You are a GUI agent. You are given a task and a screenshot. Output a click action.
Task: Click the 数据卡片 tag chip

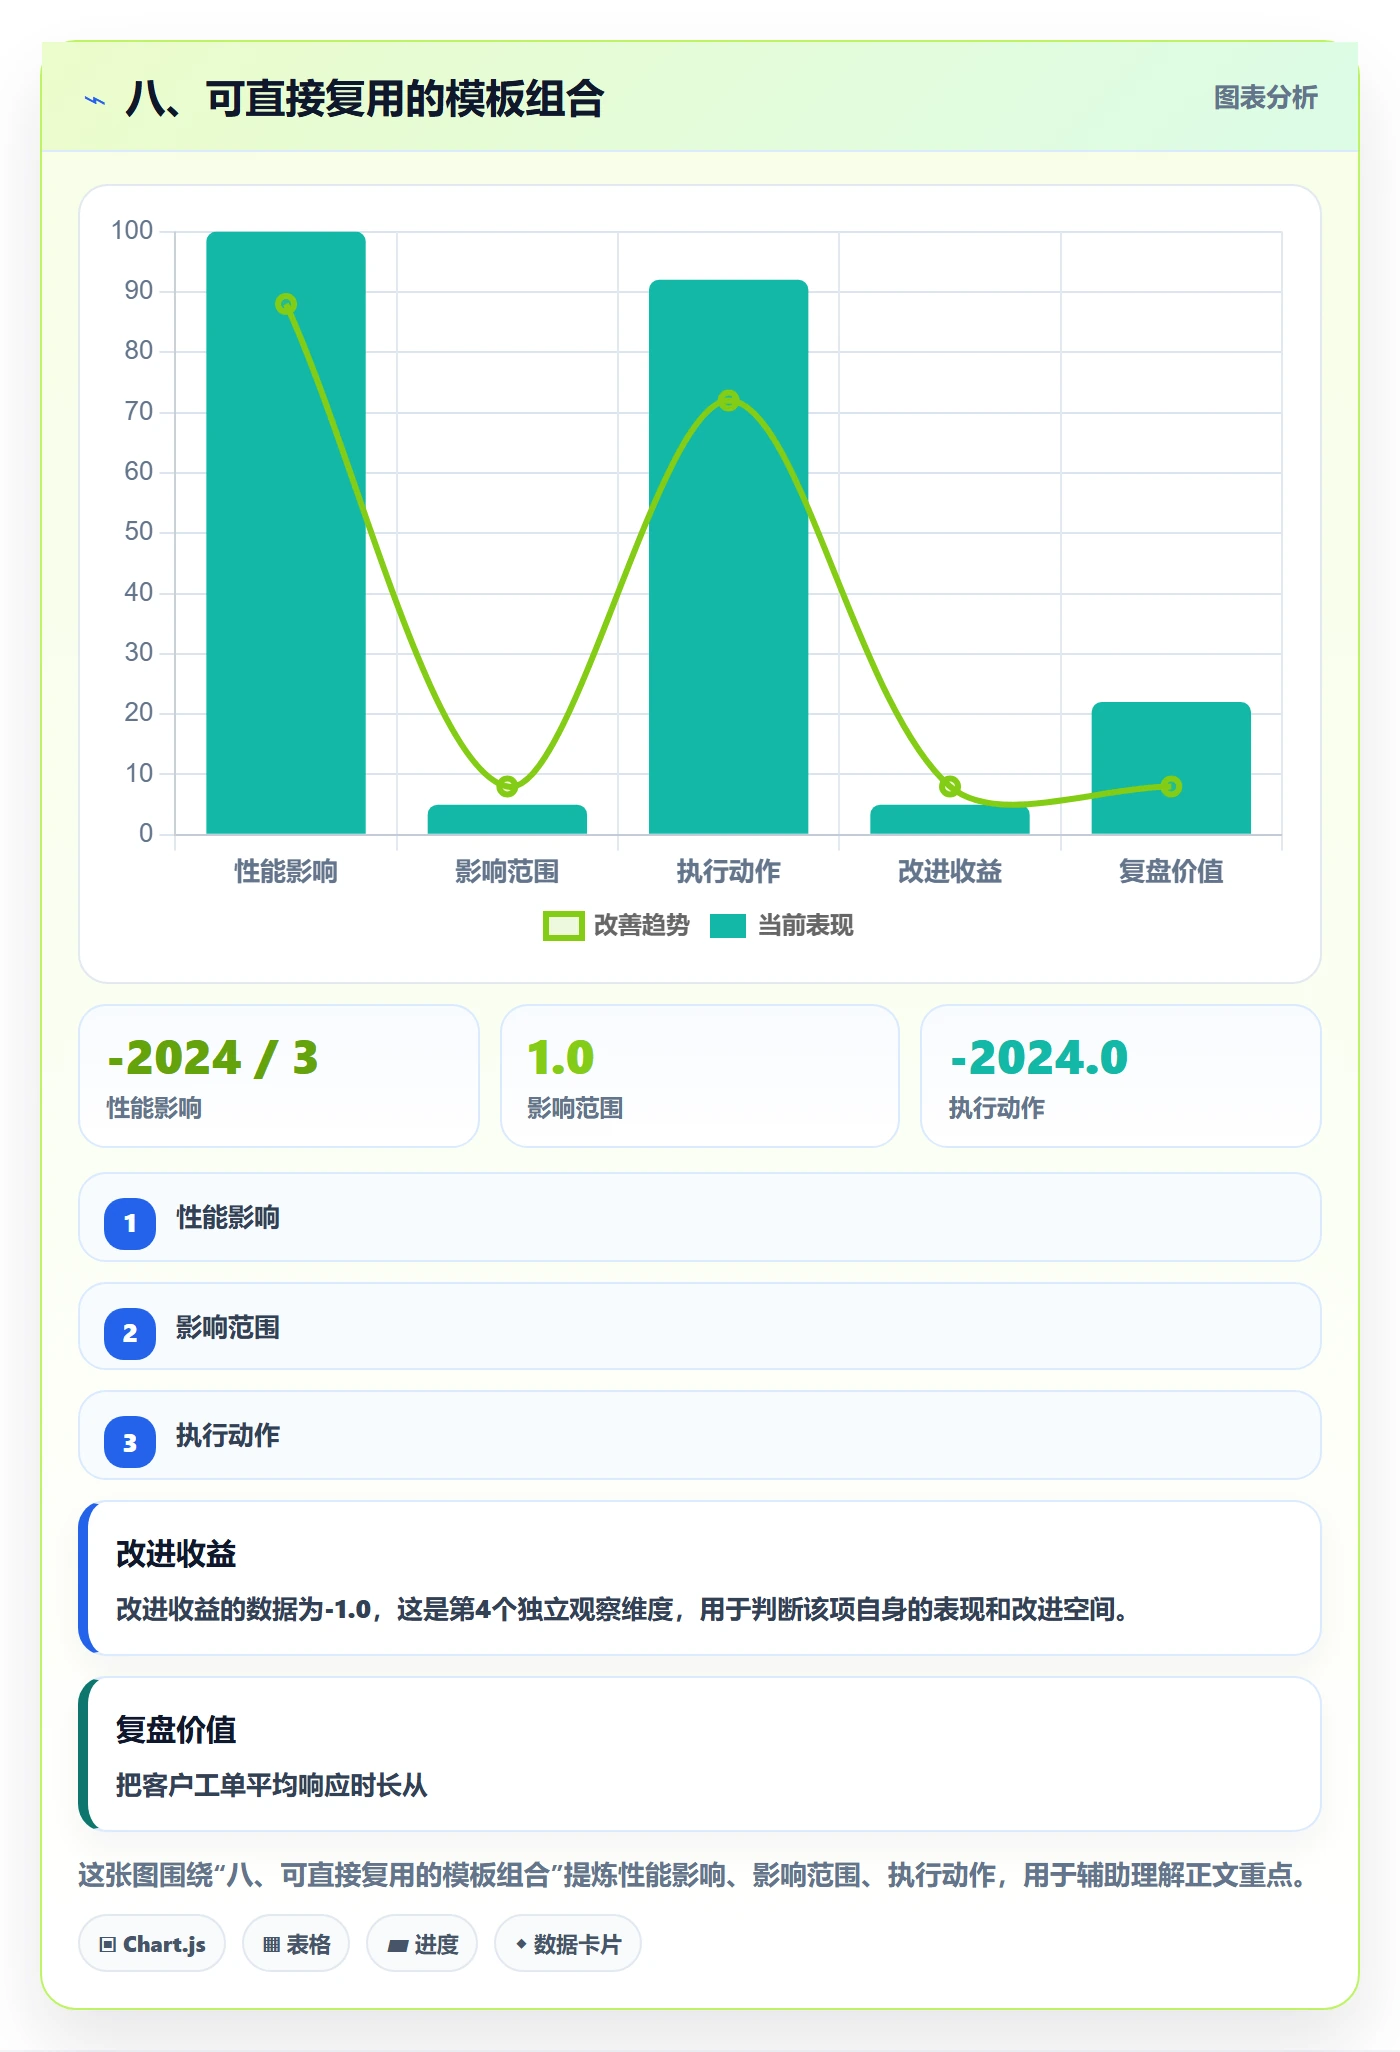(x=568, y=1944)
